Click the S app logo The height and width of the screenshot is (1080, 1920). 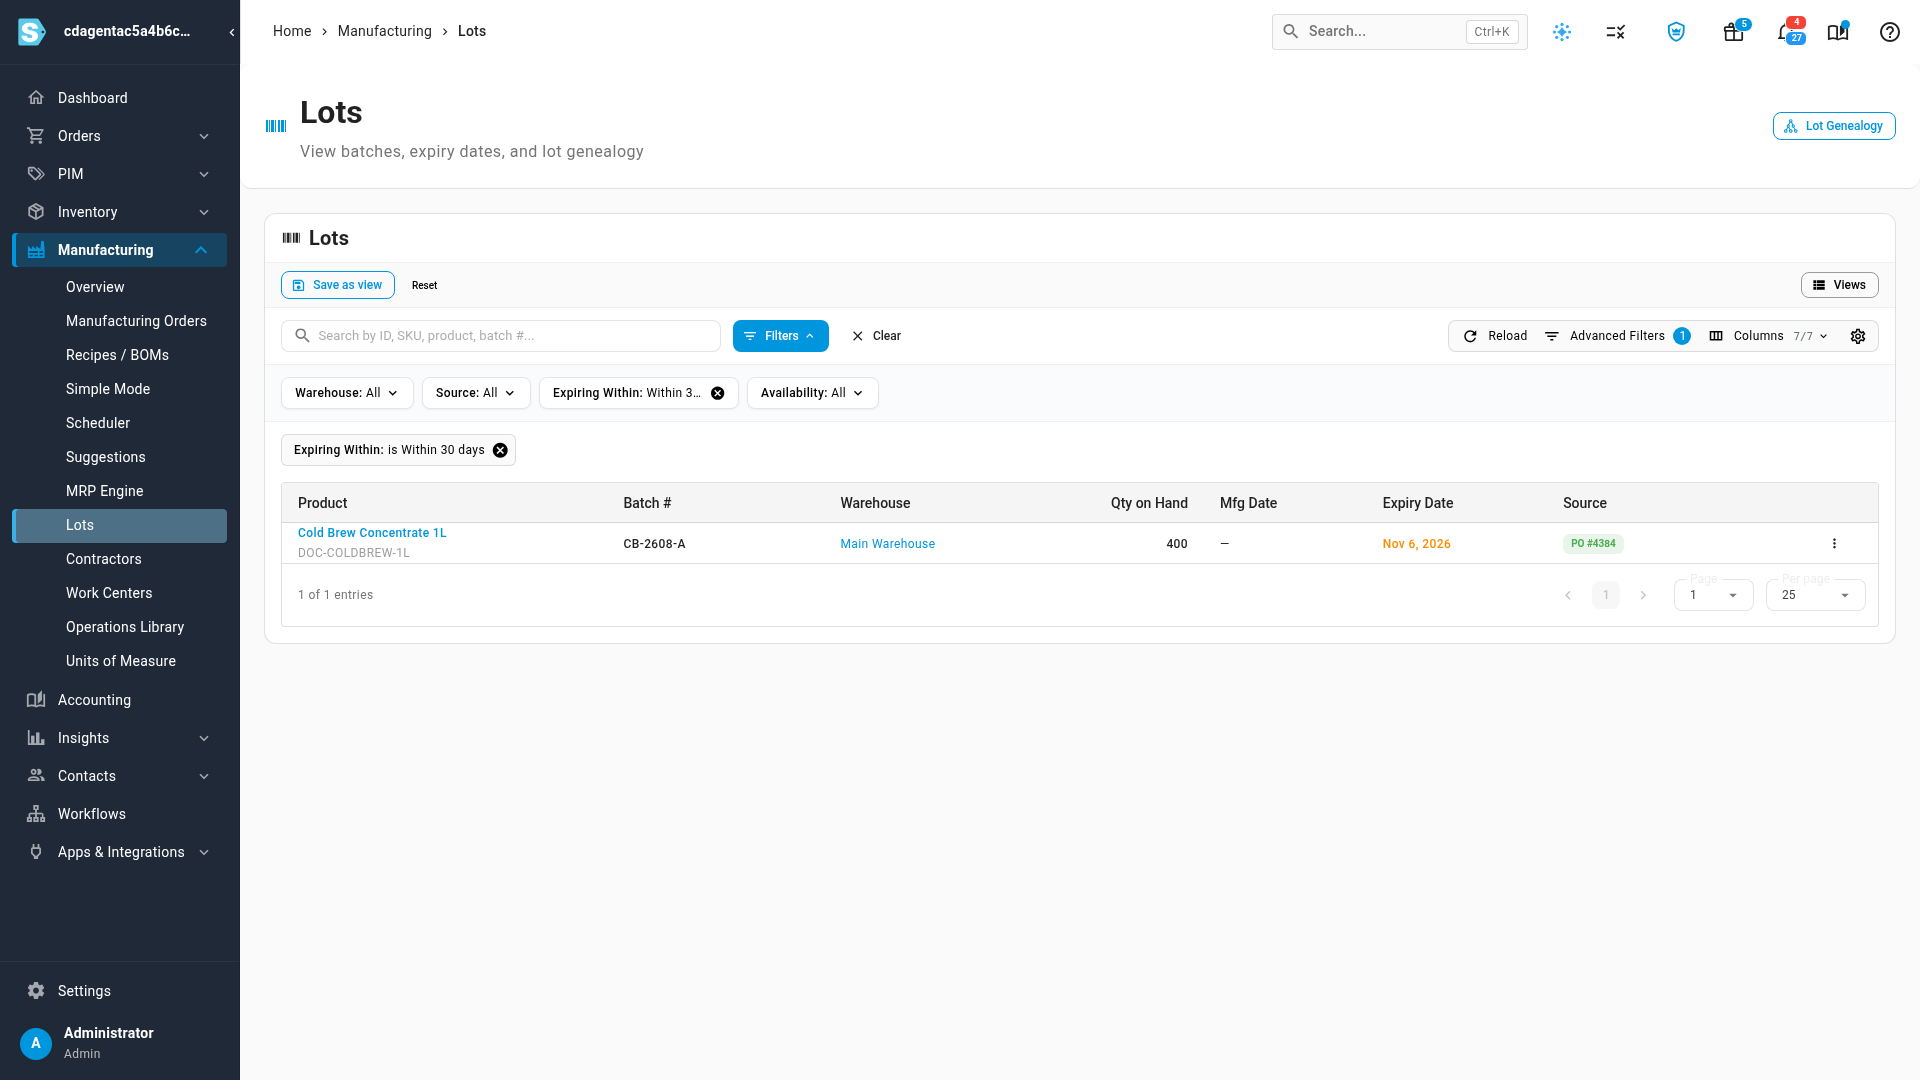pos(32,32)
